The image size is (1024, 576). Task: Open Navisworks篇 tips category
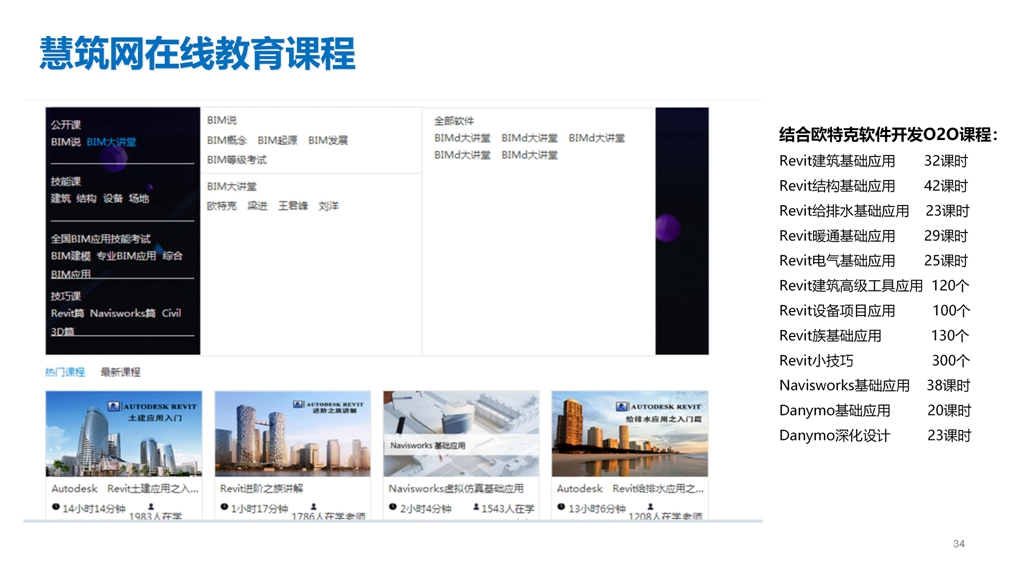[x=123, y=313]
